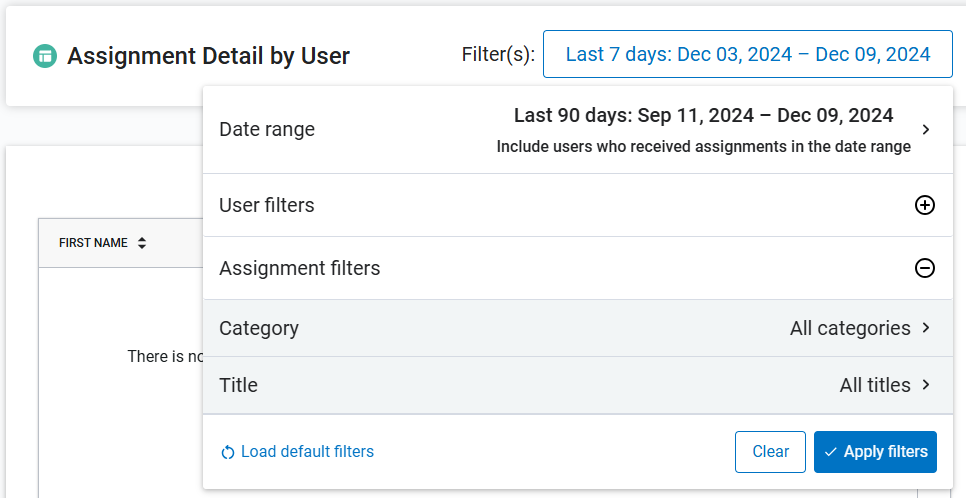Screen dimensions: 966x498
Task: Open the Filter(s) Last 7 days dropdown
Action: click(x=747, y=54)
